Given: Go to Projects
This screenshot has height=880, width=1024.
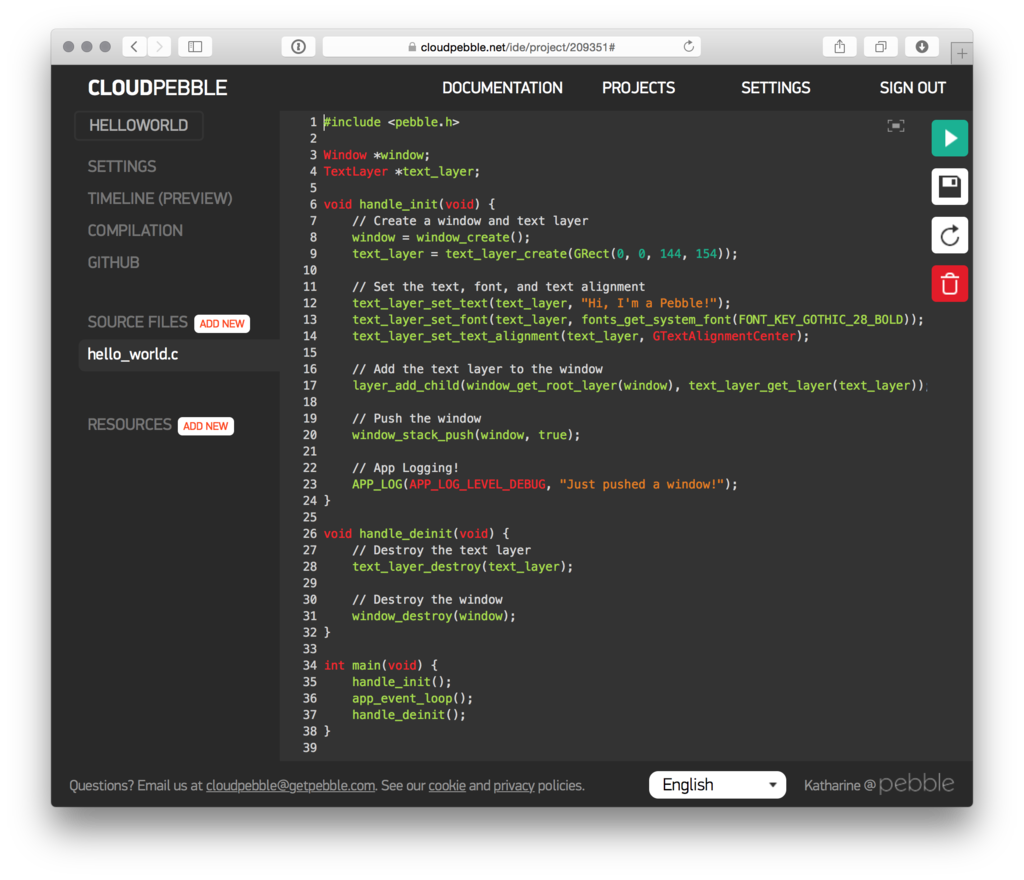Looking at the screenshot, I should (639, 88).
